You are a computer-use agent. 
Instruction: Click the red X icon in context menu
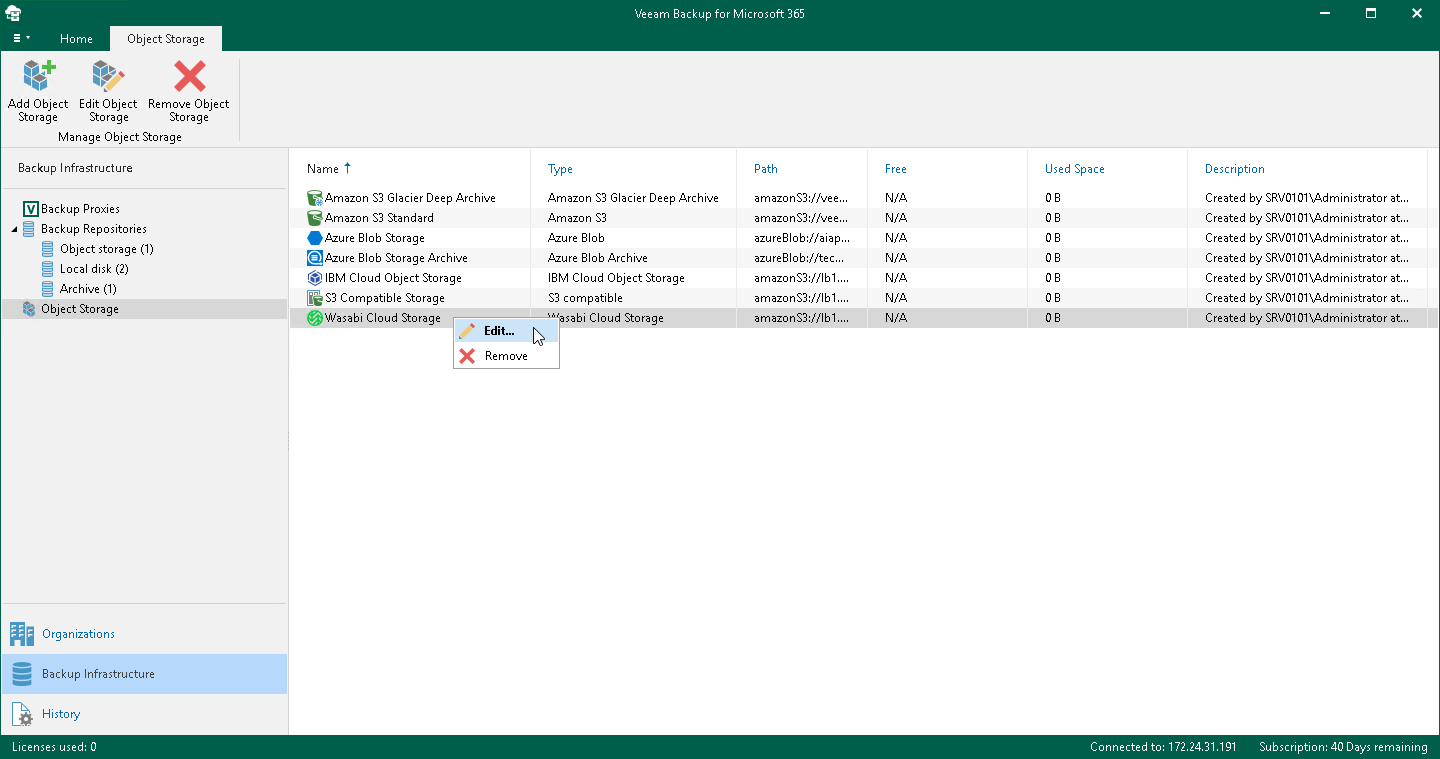467,356
